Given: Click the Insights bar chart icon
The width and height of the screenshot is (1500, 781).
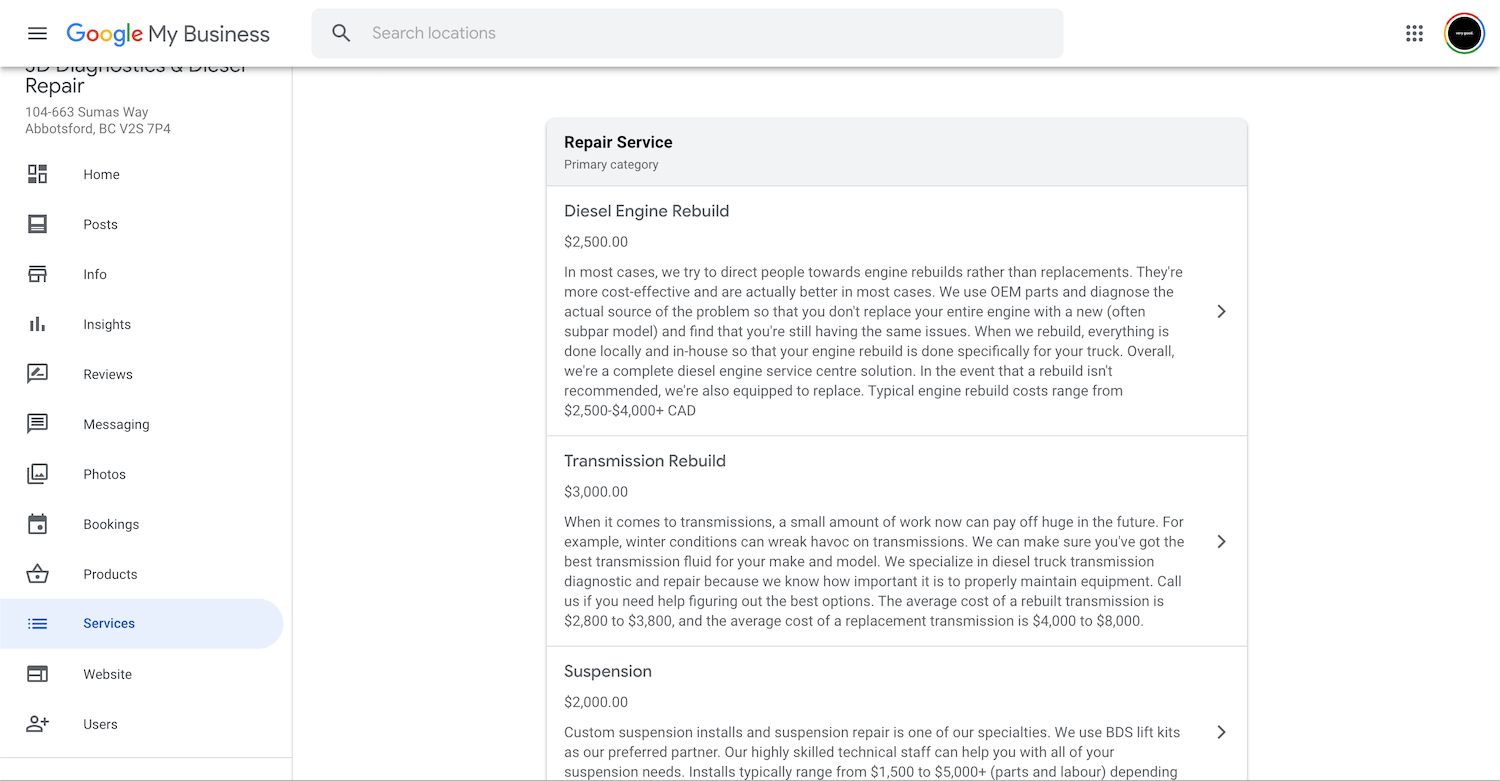Looking at the screenshot, I should (x=37, y=324).
